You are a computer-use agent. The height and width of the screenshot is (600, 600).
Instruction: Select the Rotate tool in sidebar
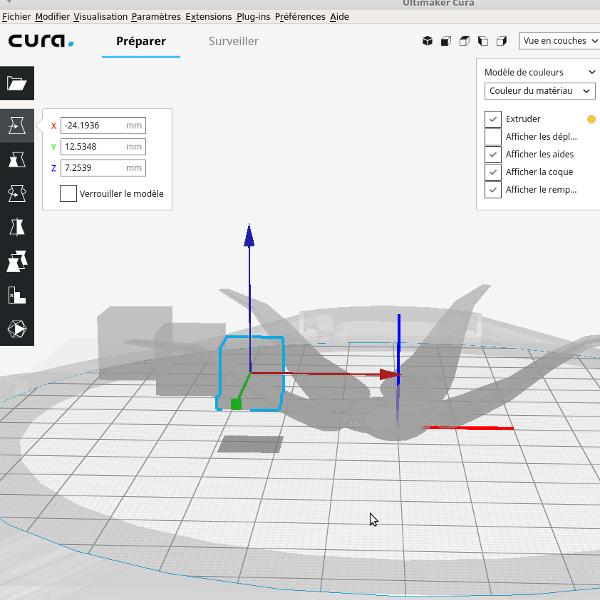17,194
